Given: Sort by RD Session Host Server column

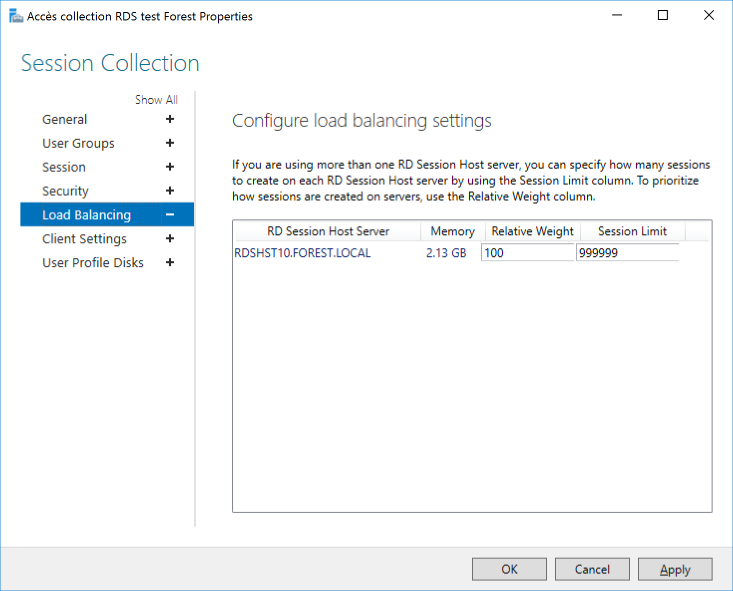Looking at the screenshot, I should coord(328,231).
